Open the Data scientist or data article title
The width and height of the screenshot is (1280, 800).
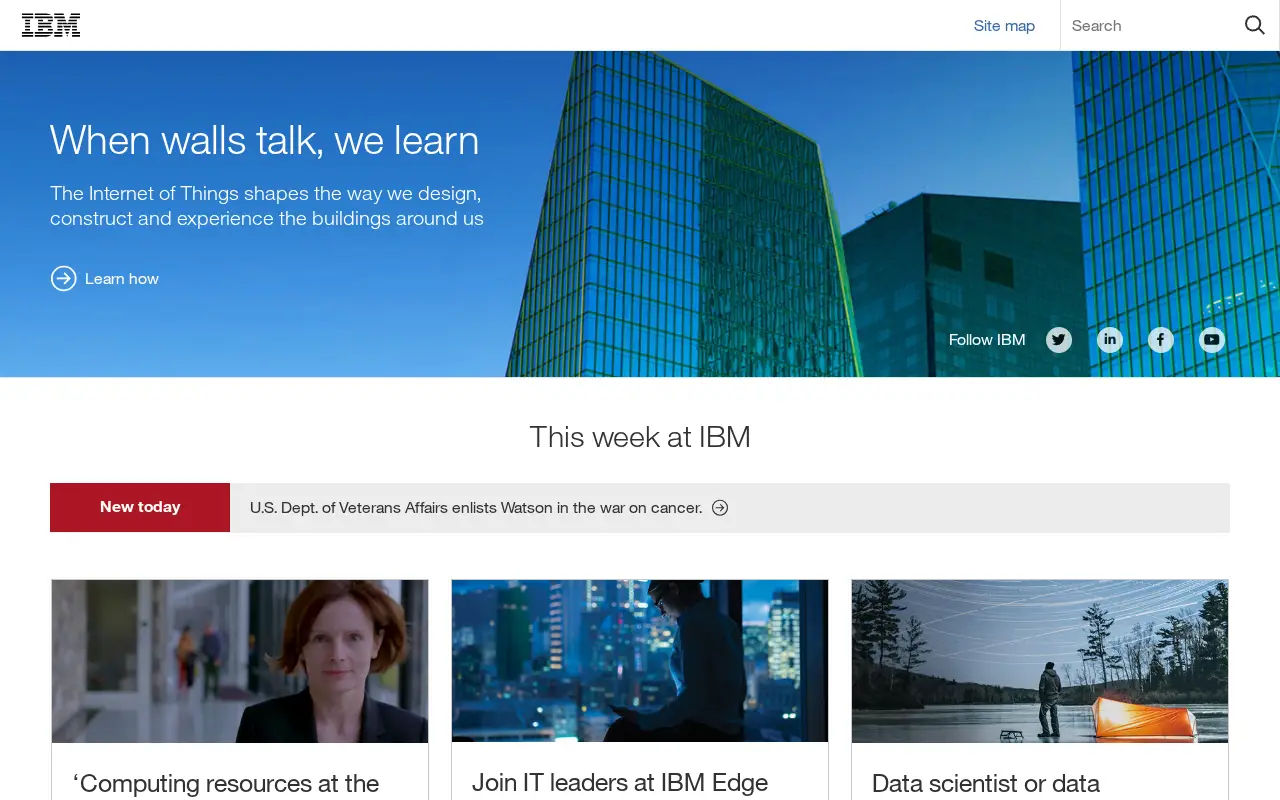pos(986,783)
